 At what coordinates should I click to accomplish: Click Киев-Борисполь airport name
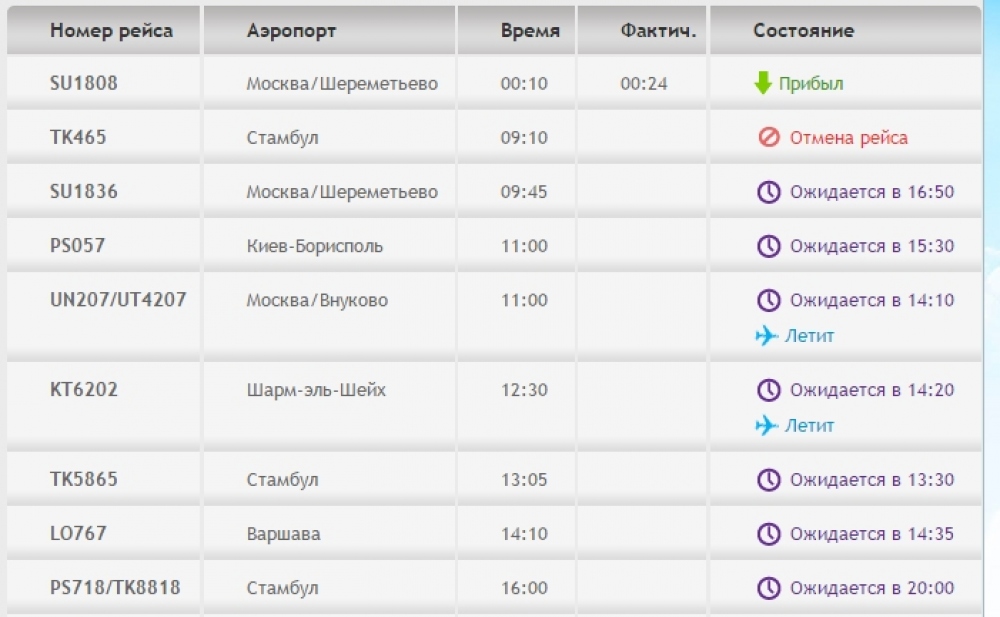tap(315, 246)
